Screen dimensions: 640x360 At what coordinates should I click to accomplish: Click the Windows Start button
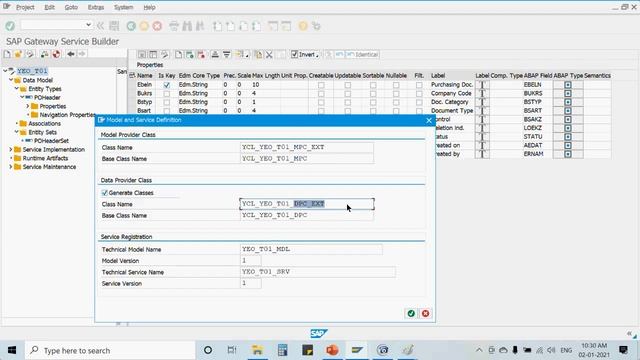(12, 350)
